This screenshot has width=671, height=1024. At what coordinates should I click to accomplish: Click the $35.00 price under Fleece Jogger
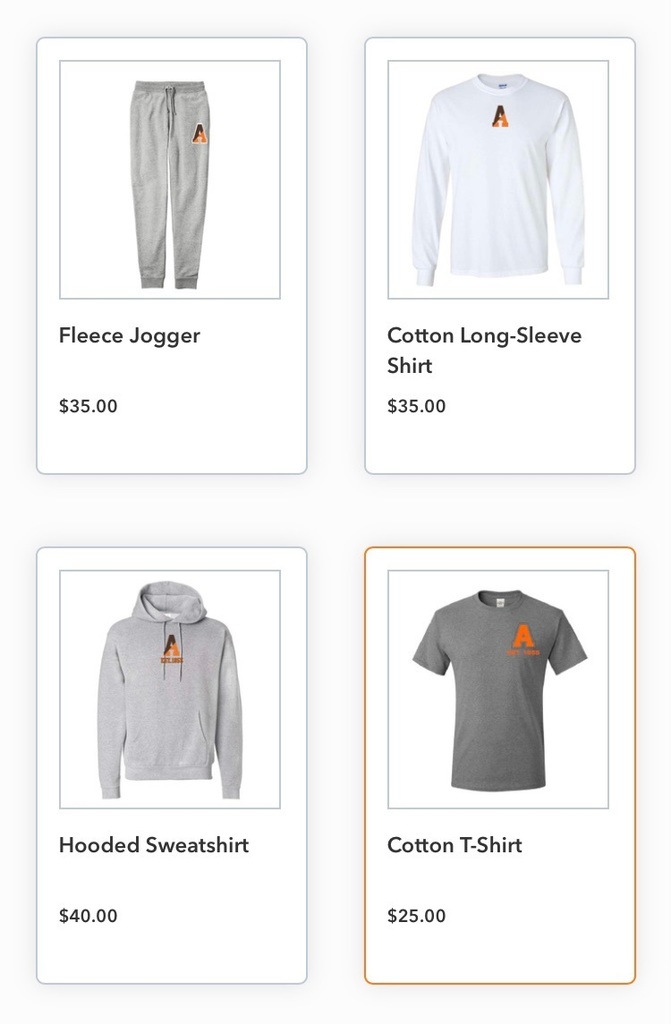click(88, 406)
